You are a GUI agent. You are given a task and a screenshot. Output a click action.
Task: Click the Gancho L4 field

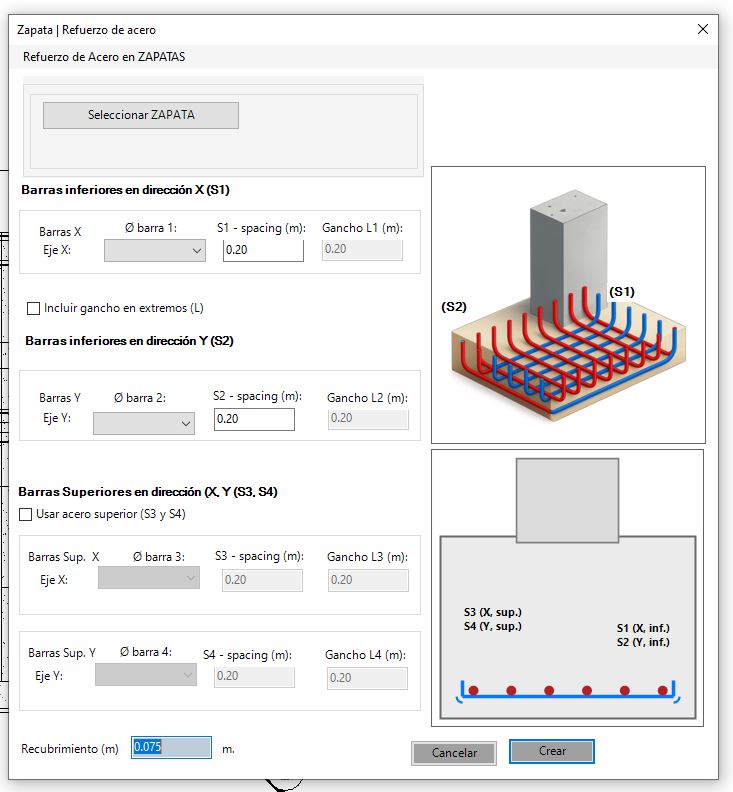coord(367,678)
